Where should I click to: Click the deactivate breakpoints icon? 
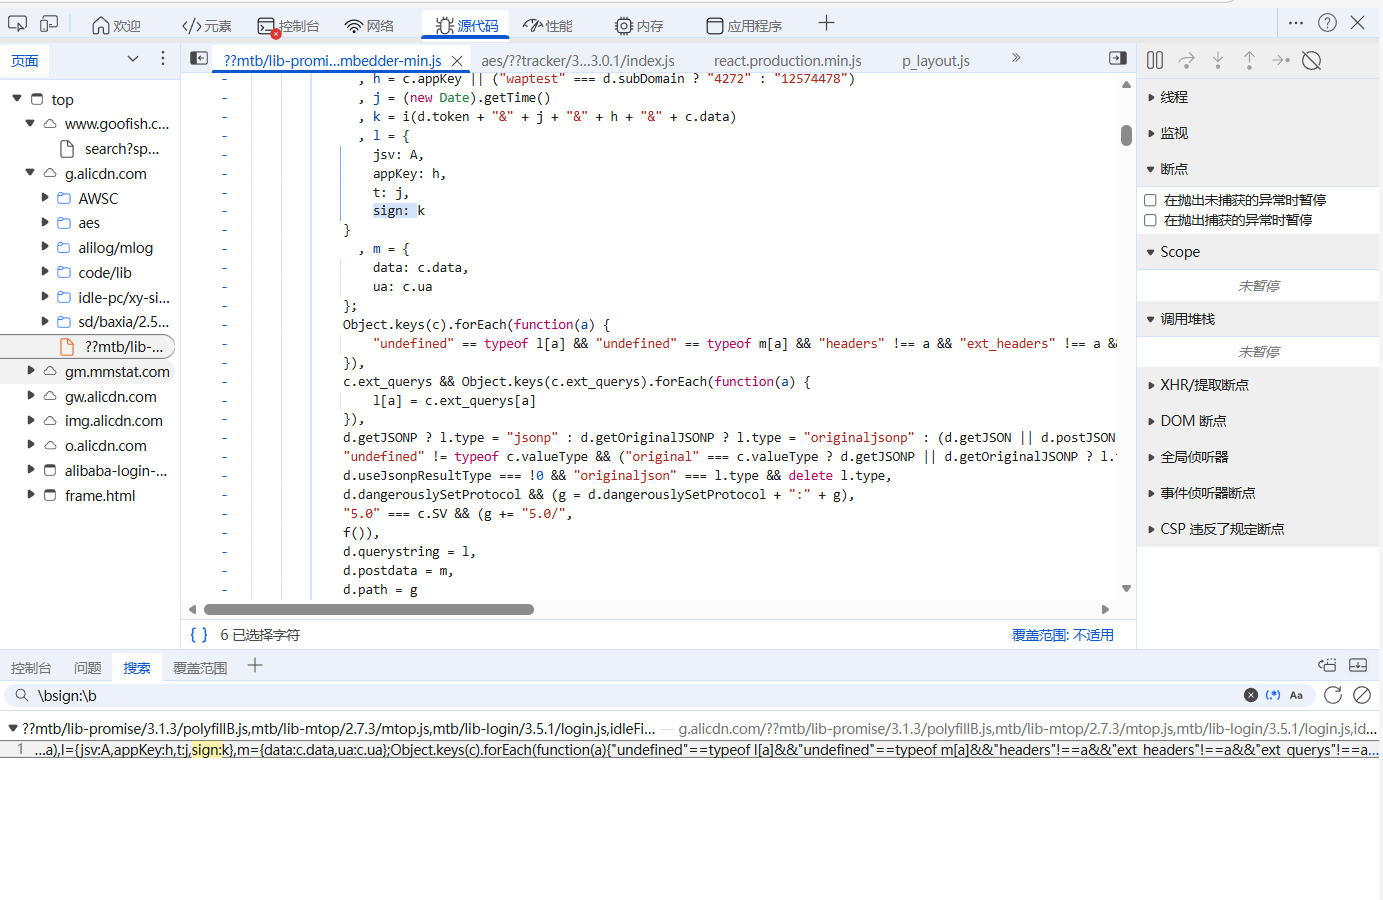click(x=1312, y=60)
